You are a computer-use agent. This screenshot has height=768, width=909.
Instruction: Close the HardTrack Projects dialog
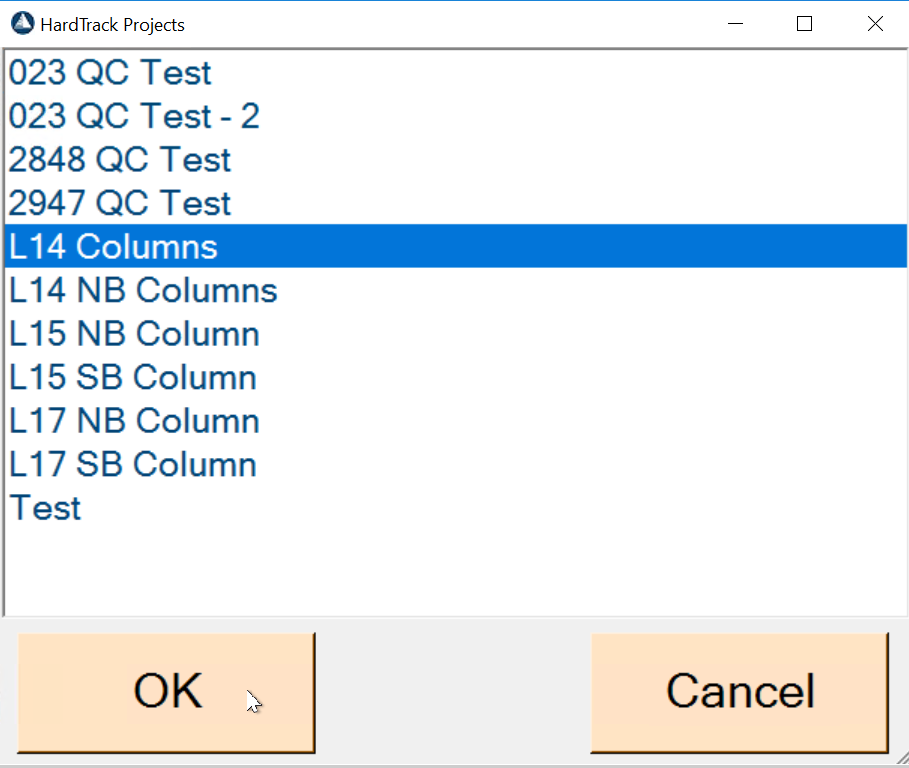[875, 24]
